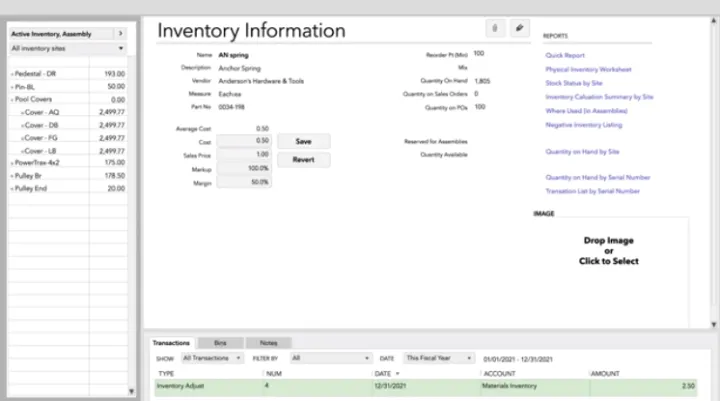The width and height of the screenshot is (720, 401).
Task: Open the Quick Report link
Action: click(564, 56)
